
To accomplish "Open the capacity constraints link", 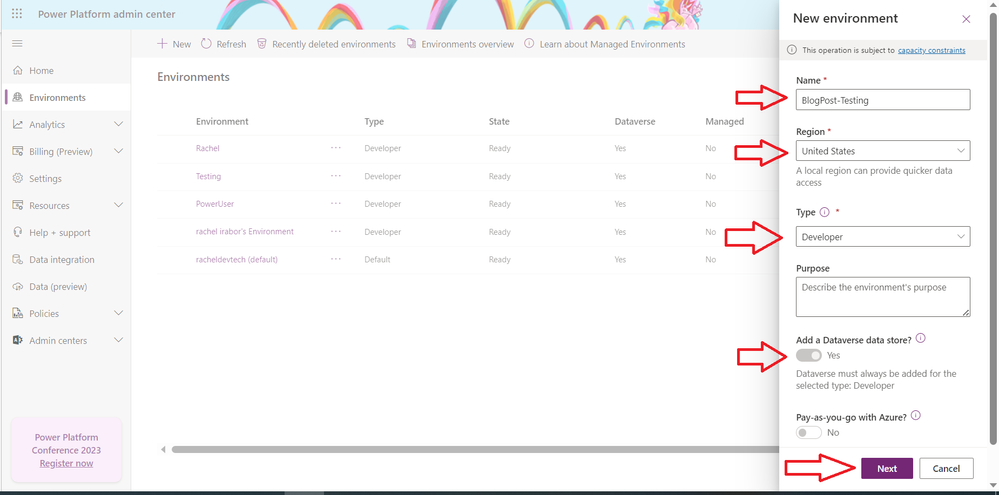I will point(931,50).
